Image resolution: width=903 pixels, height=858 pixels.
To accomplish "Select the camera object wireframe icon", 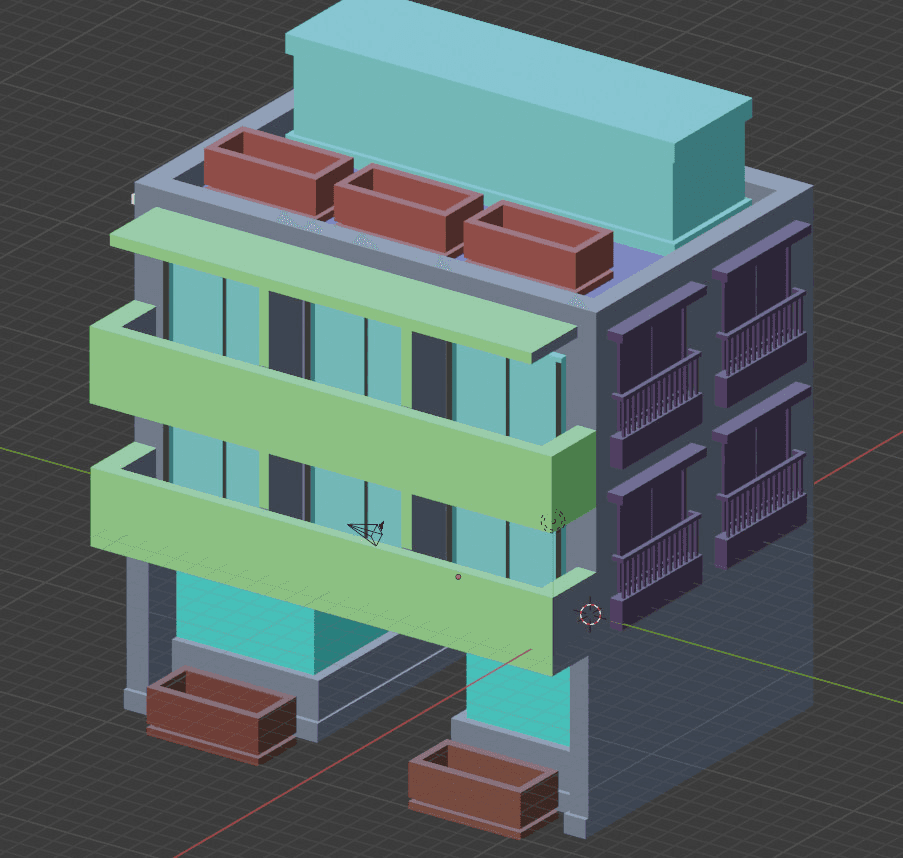I will click(367, 530).
